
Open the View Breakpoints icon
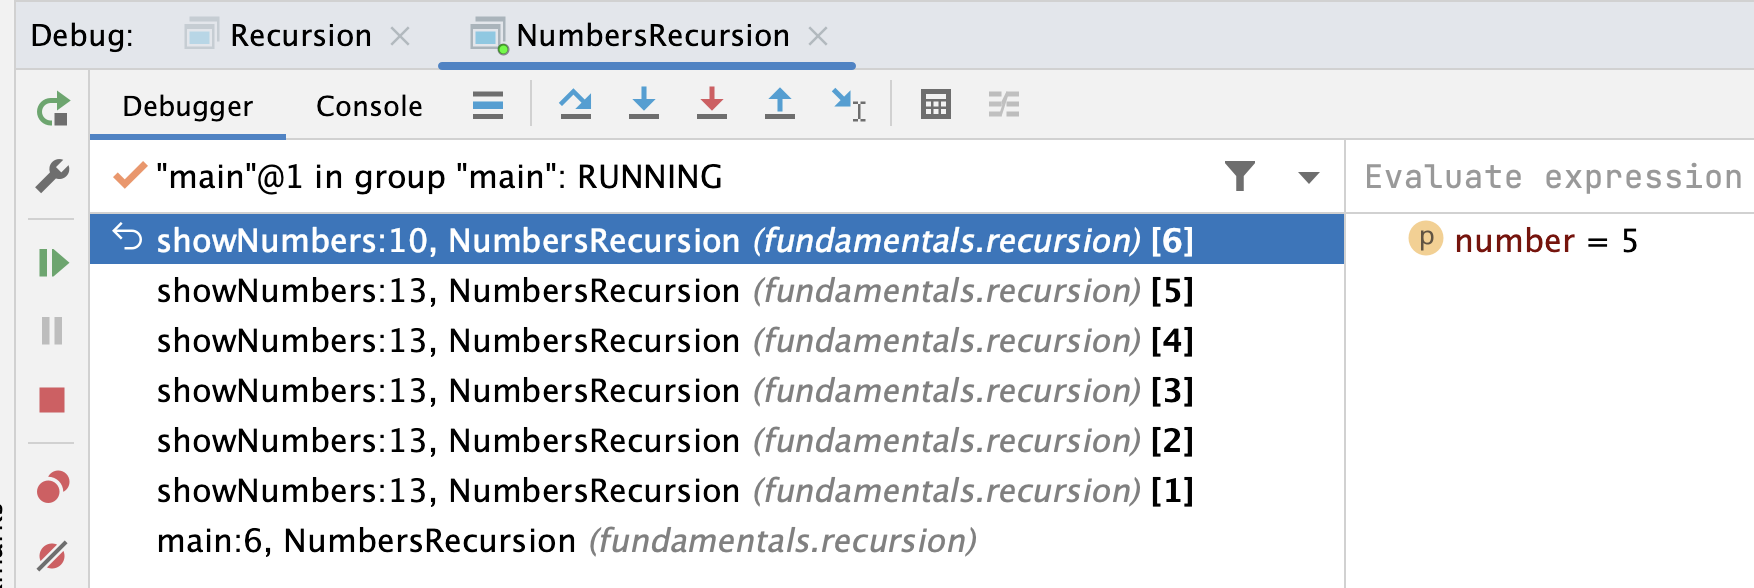[52, 488]
